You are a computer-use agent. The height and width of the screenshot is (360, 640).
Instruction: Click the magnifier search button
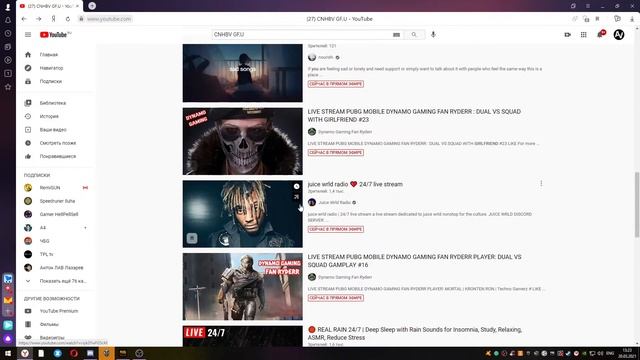(414, 35)
